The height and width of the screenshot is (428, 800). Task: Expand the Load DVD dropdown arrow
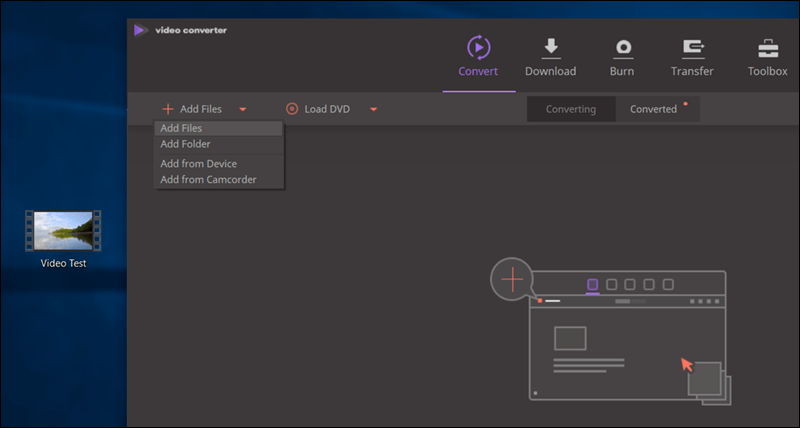[x=373, y=109]
